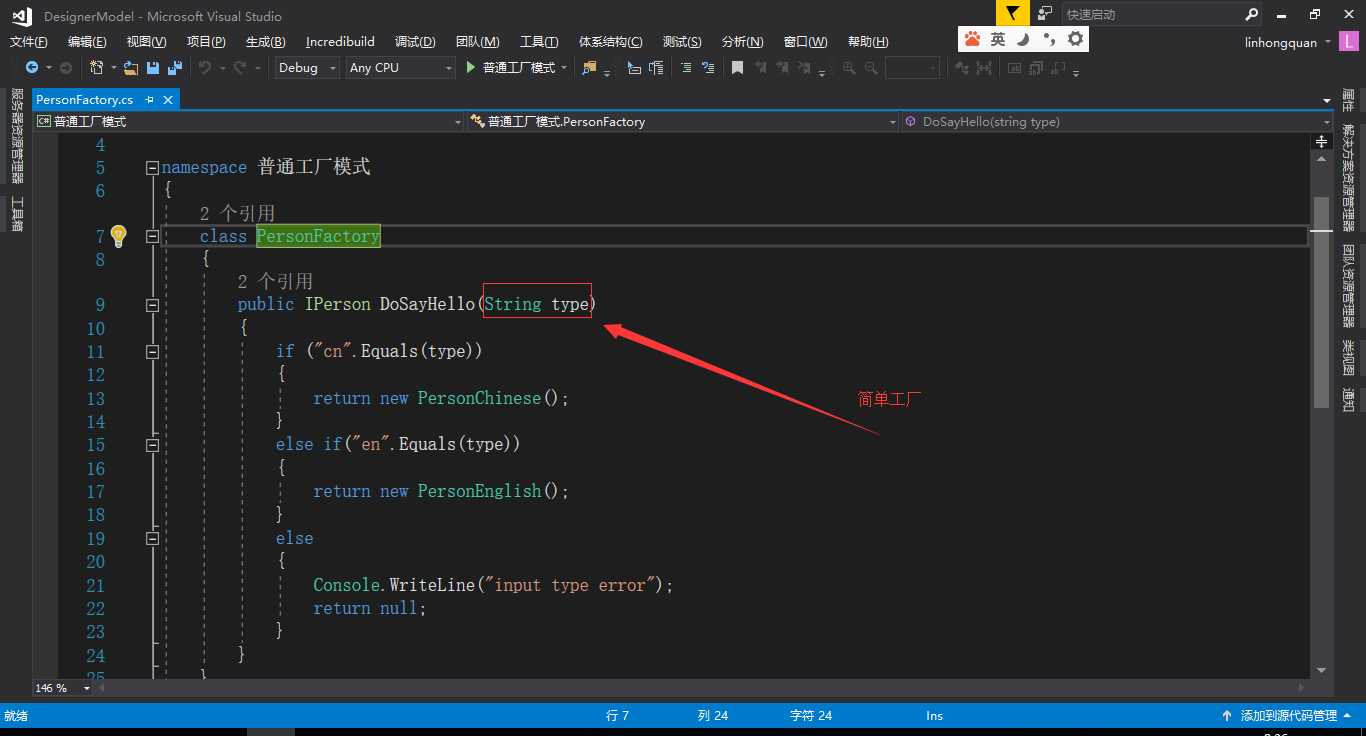This screenshot has height=736, width=1366.
Task: Pin the PersonFactory.cs tab
Action: click(x=149, y=99)
